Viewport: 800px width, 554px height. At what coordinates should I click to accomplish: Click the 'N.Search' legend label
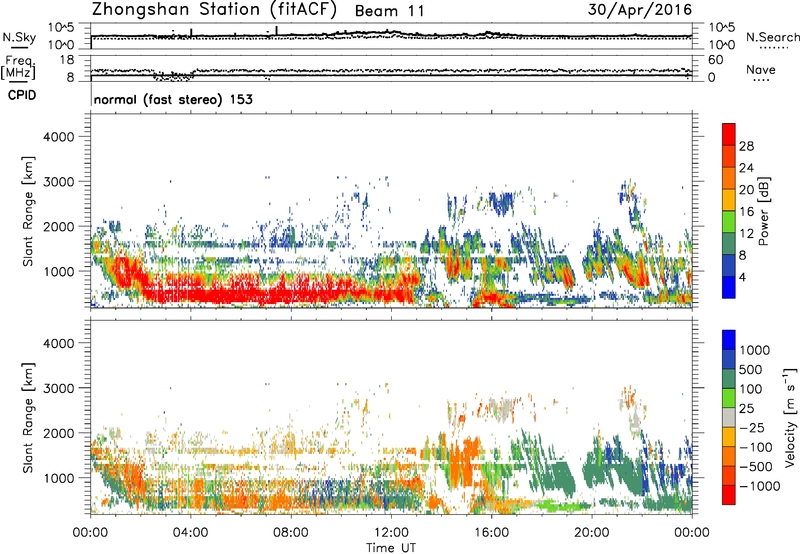tap(773, 37)
